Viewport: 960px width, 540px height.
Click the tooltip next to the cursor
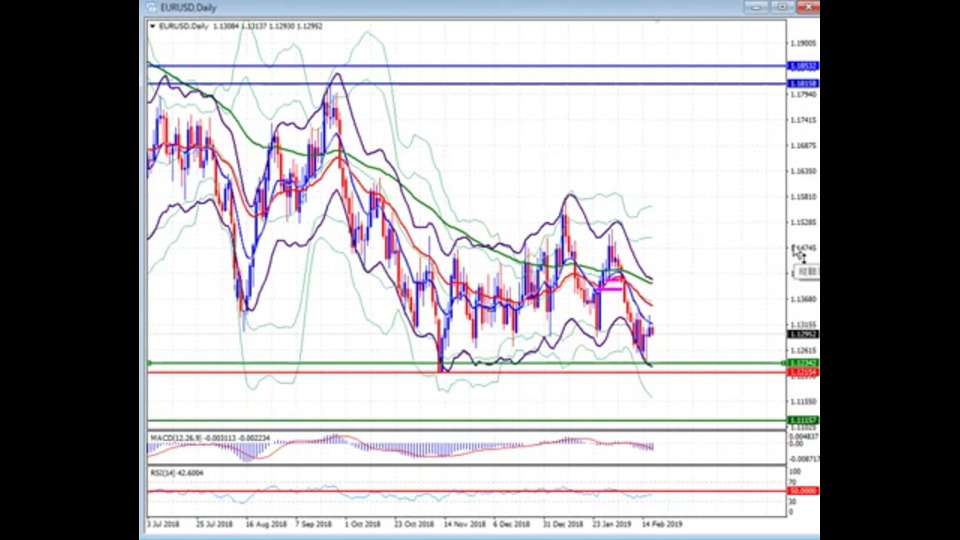[806, 272]
